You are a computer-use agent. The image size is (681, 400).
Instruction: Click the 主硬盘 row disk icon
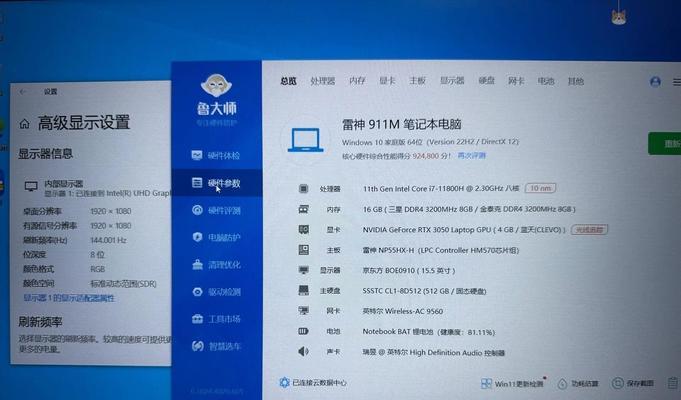point(304,291)
